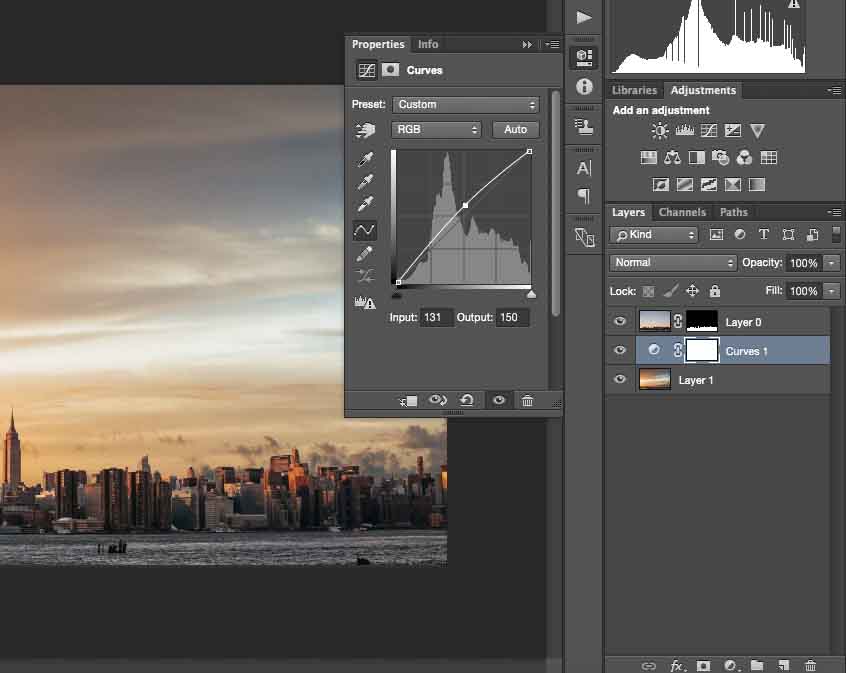Screen dimensions: 846x673
Task: Toggle lock position
Action: [x=692, y=291]
